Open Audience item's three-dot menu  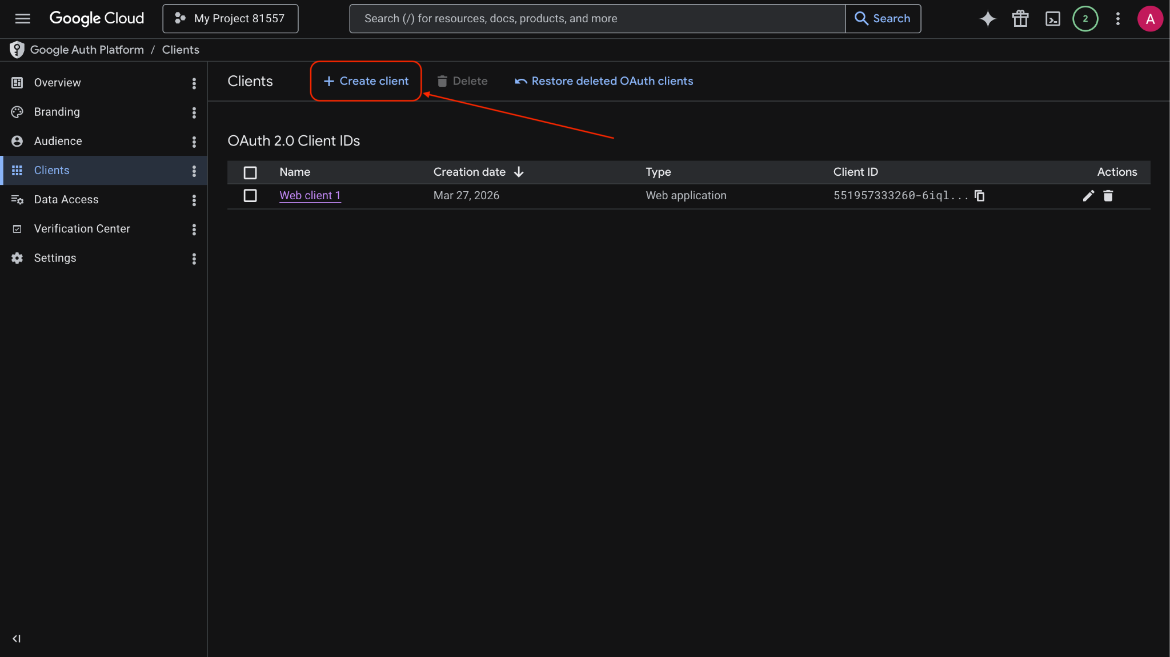(194, 141)
